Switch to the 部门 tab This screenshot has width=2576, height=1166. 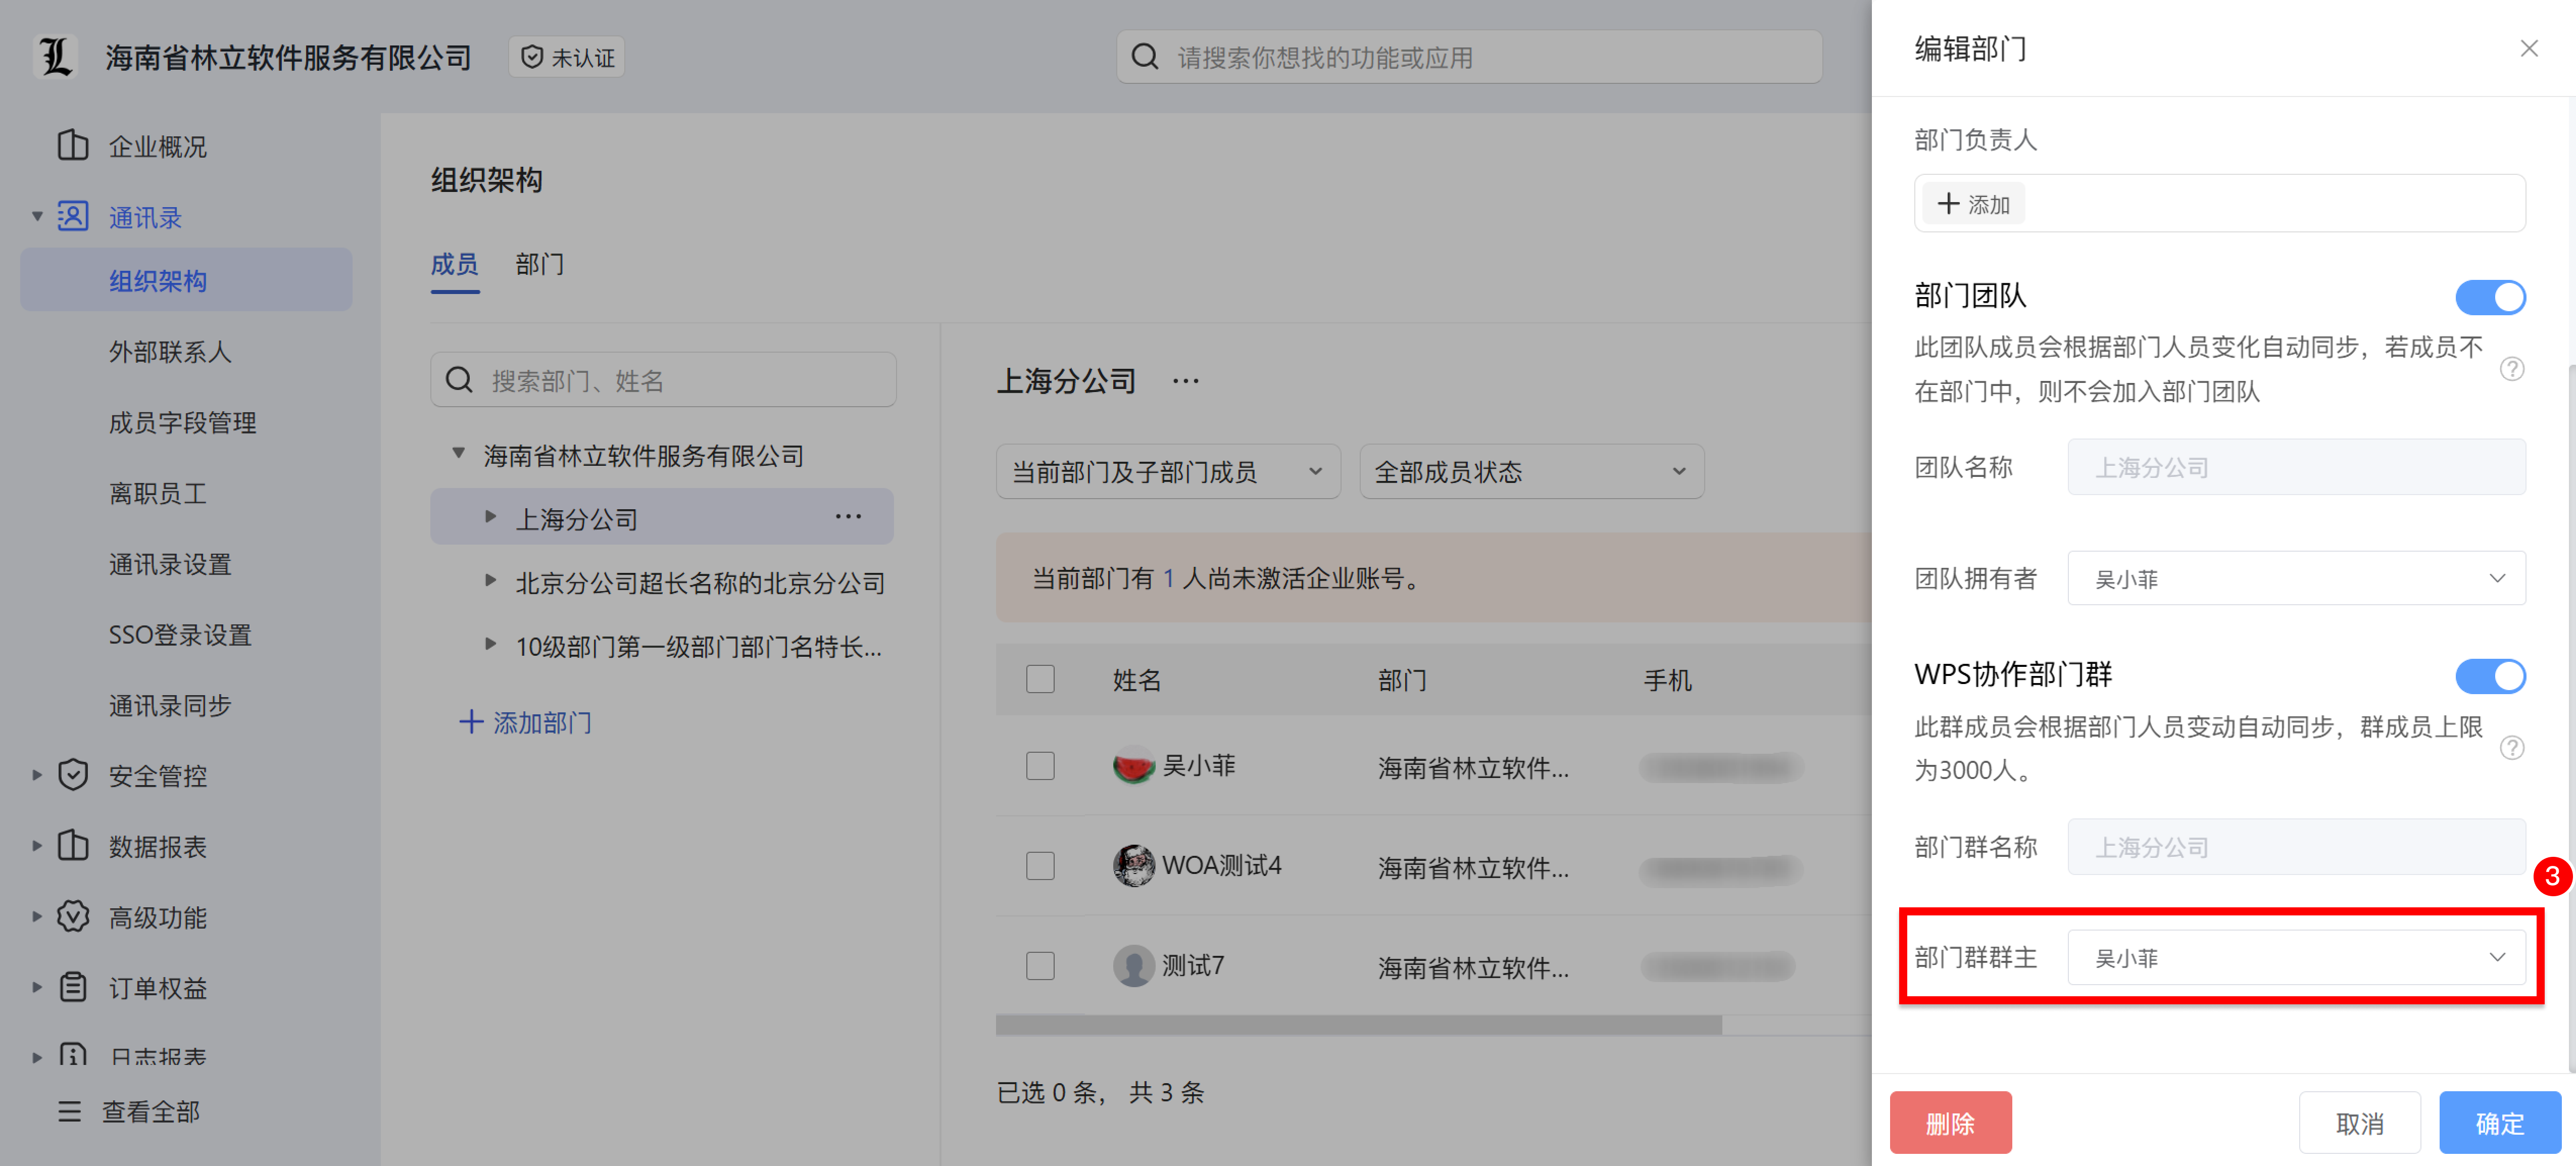coord(539,264)
